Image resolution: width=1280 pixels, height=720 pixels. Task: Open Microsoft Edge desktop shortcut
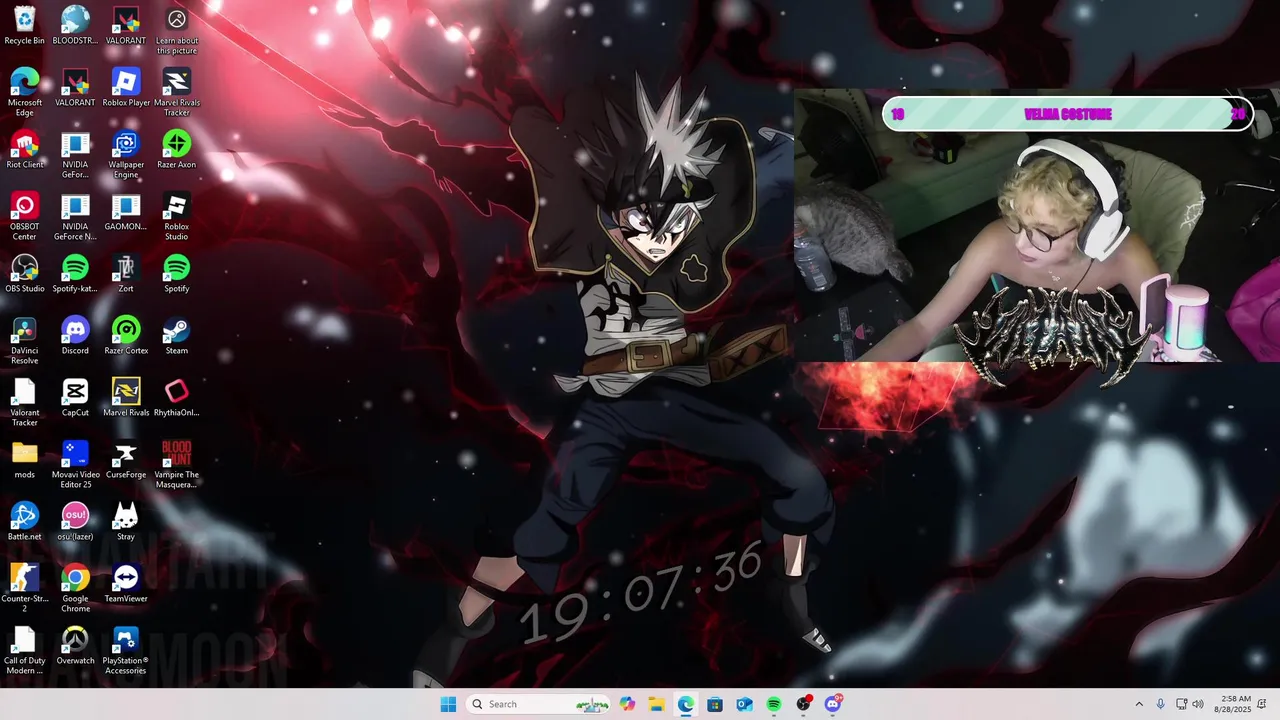coord(24,93)
